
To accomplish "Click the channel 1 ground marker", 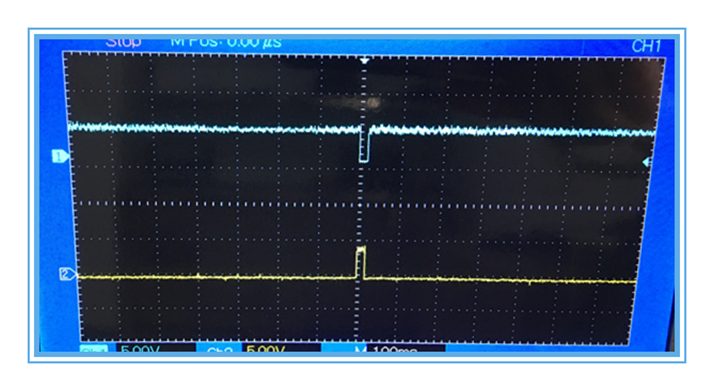I will [x=60, y=157].
